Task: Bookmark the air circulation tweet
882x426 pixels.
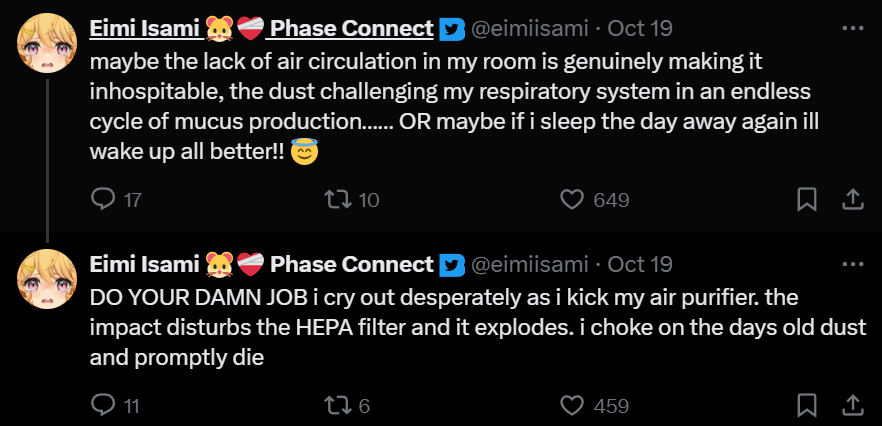Action: point(807,200)
